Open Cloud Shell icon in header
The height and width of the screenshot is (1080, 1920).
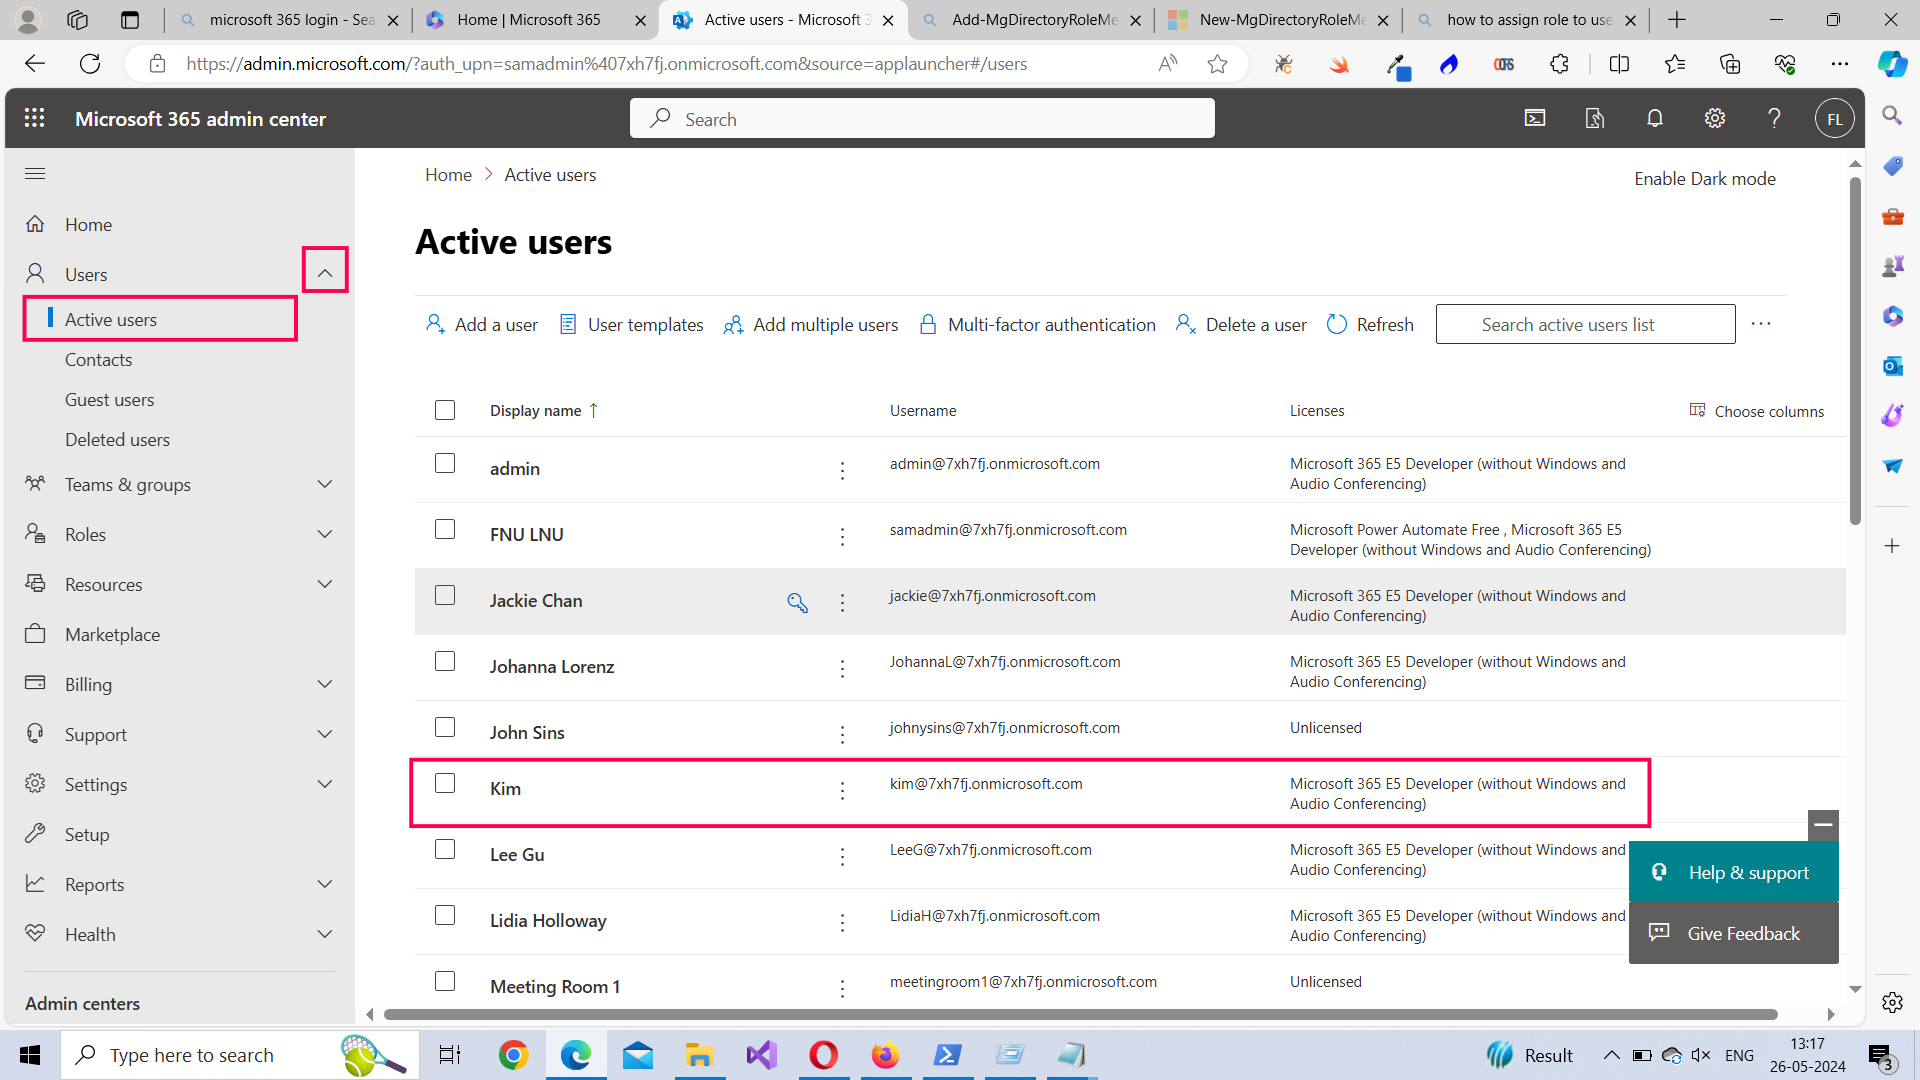coord(1535,118)
